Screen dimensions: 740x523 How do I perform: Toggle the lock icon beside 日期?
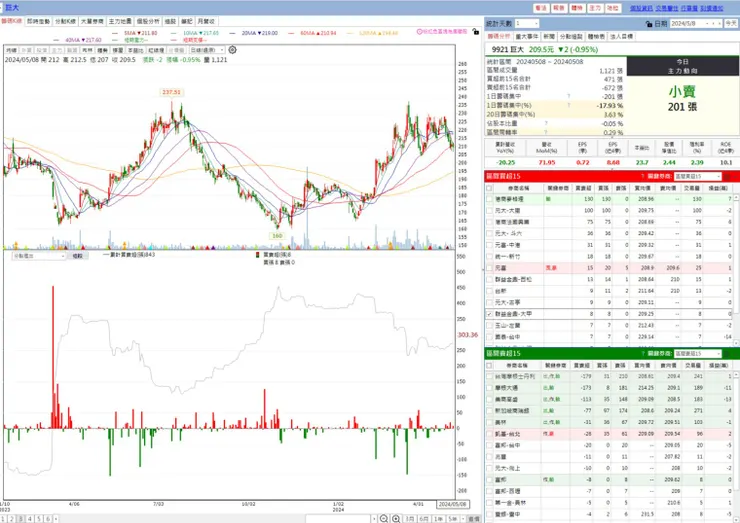[649, 24]
